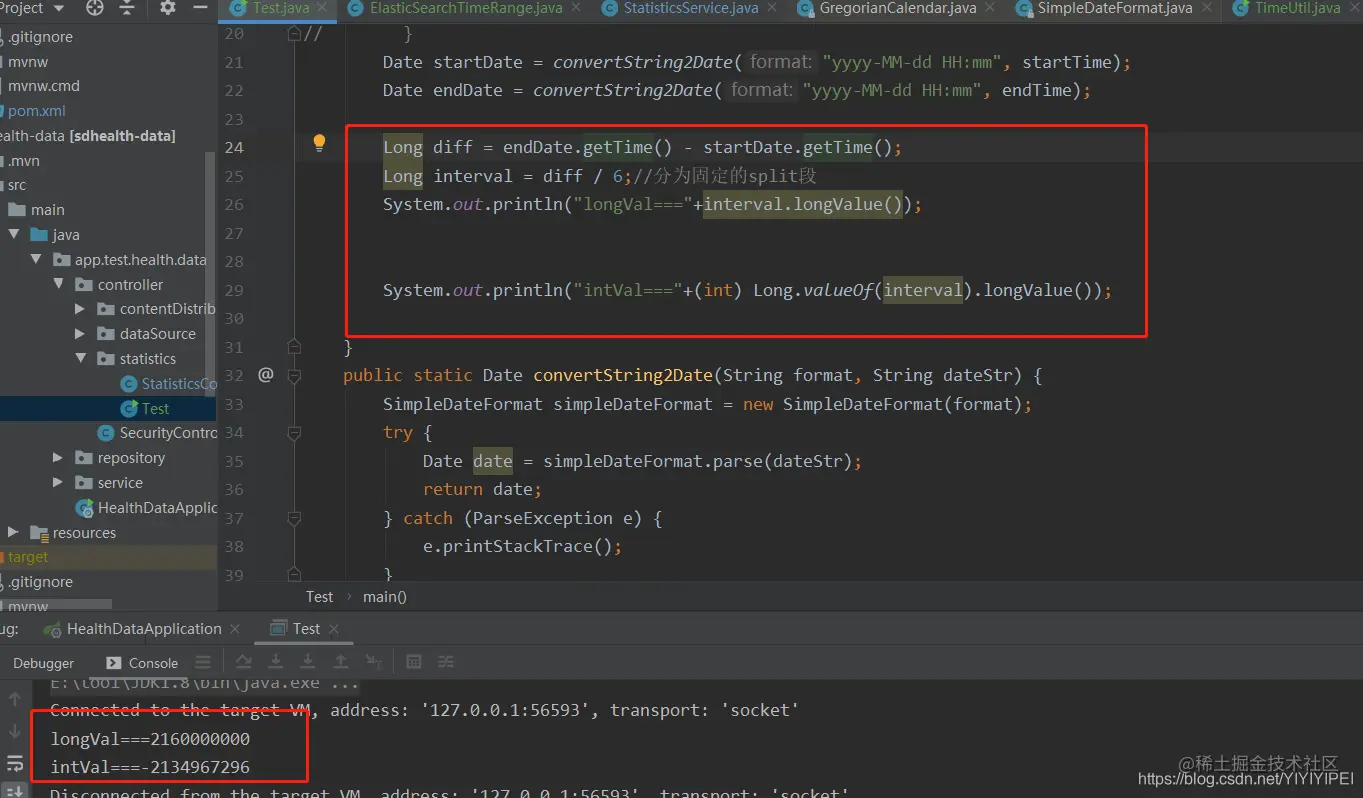Click the @ gutter icon on line 32
The height and width of the screenshot is (798, 1363).
265,375
